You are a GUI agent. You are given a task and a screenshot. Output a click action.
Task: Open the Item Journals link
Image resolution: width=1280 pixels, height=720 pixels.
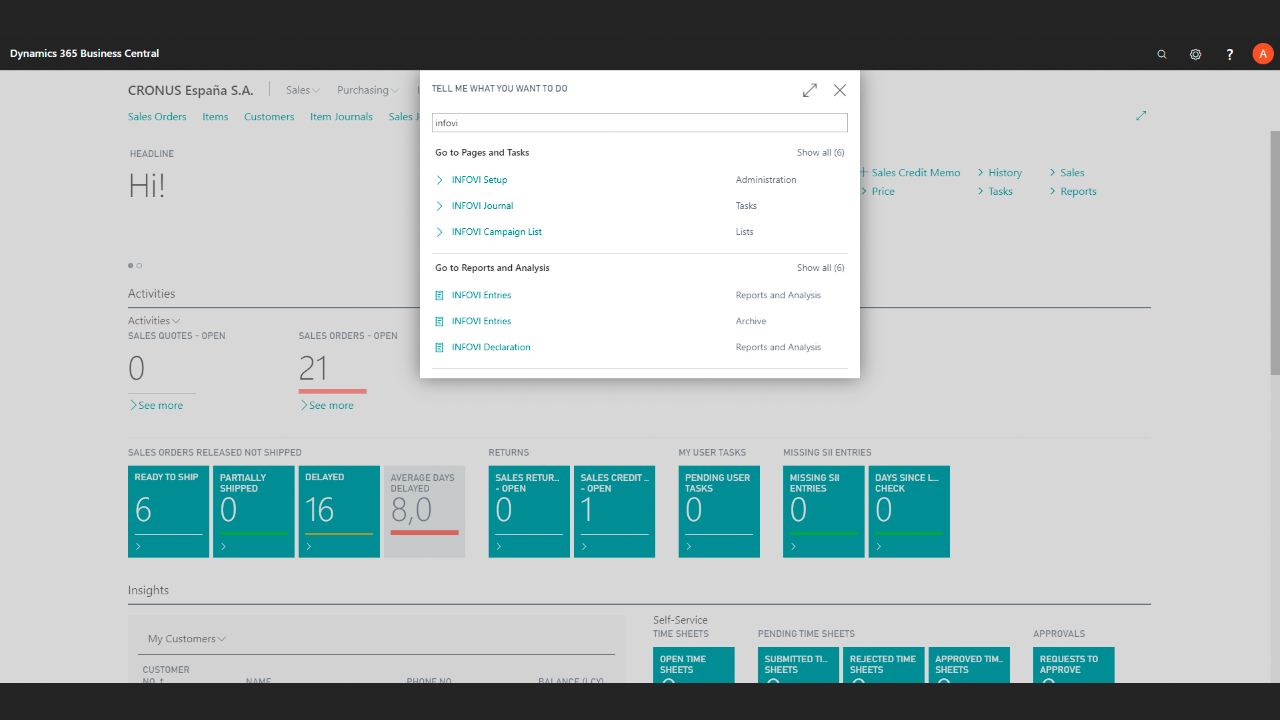341,117
